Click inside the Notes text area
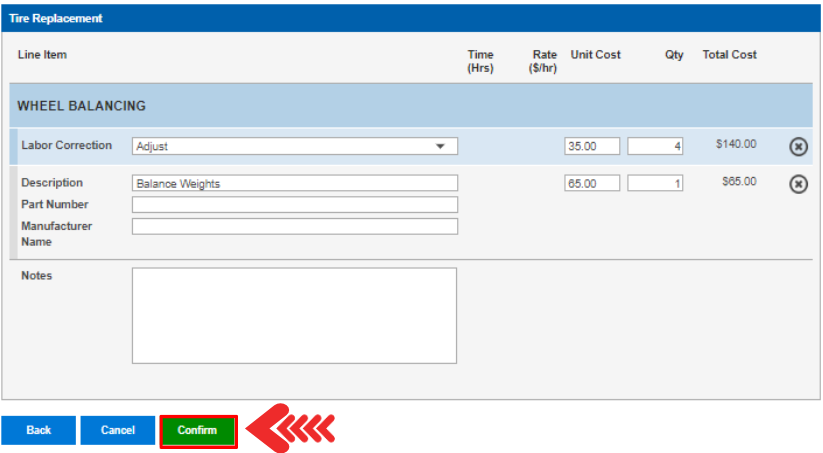Image resolution: width=823 pixels, height=453 pixels. [294, 315]
